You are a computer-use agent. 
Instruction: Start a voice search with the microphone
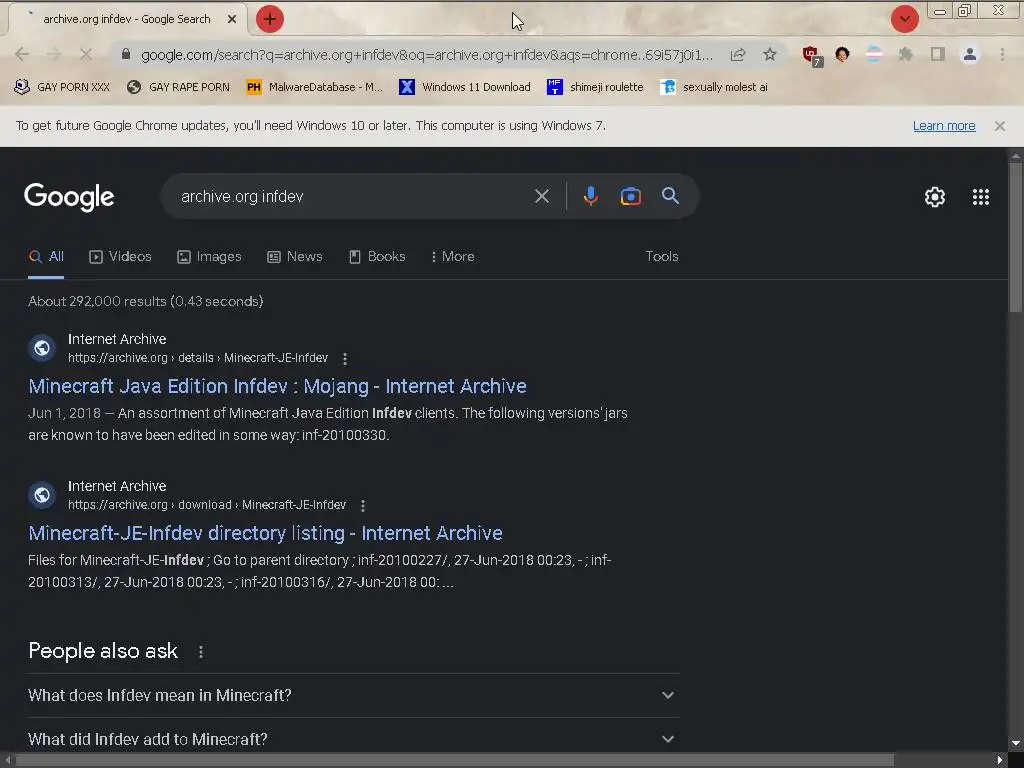(x=590, y=196)
